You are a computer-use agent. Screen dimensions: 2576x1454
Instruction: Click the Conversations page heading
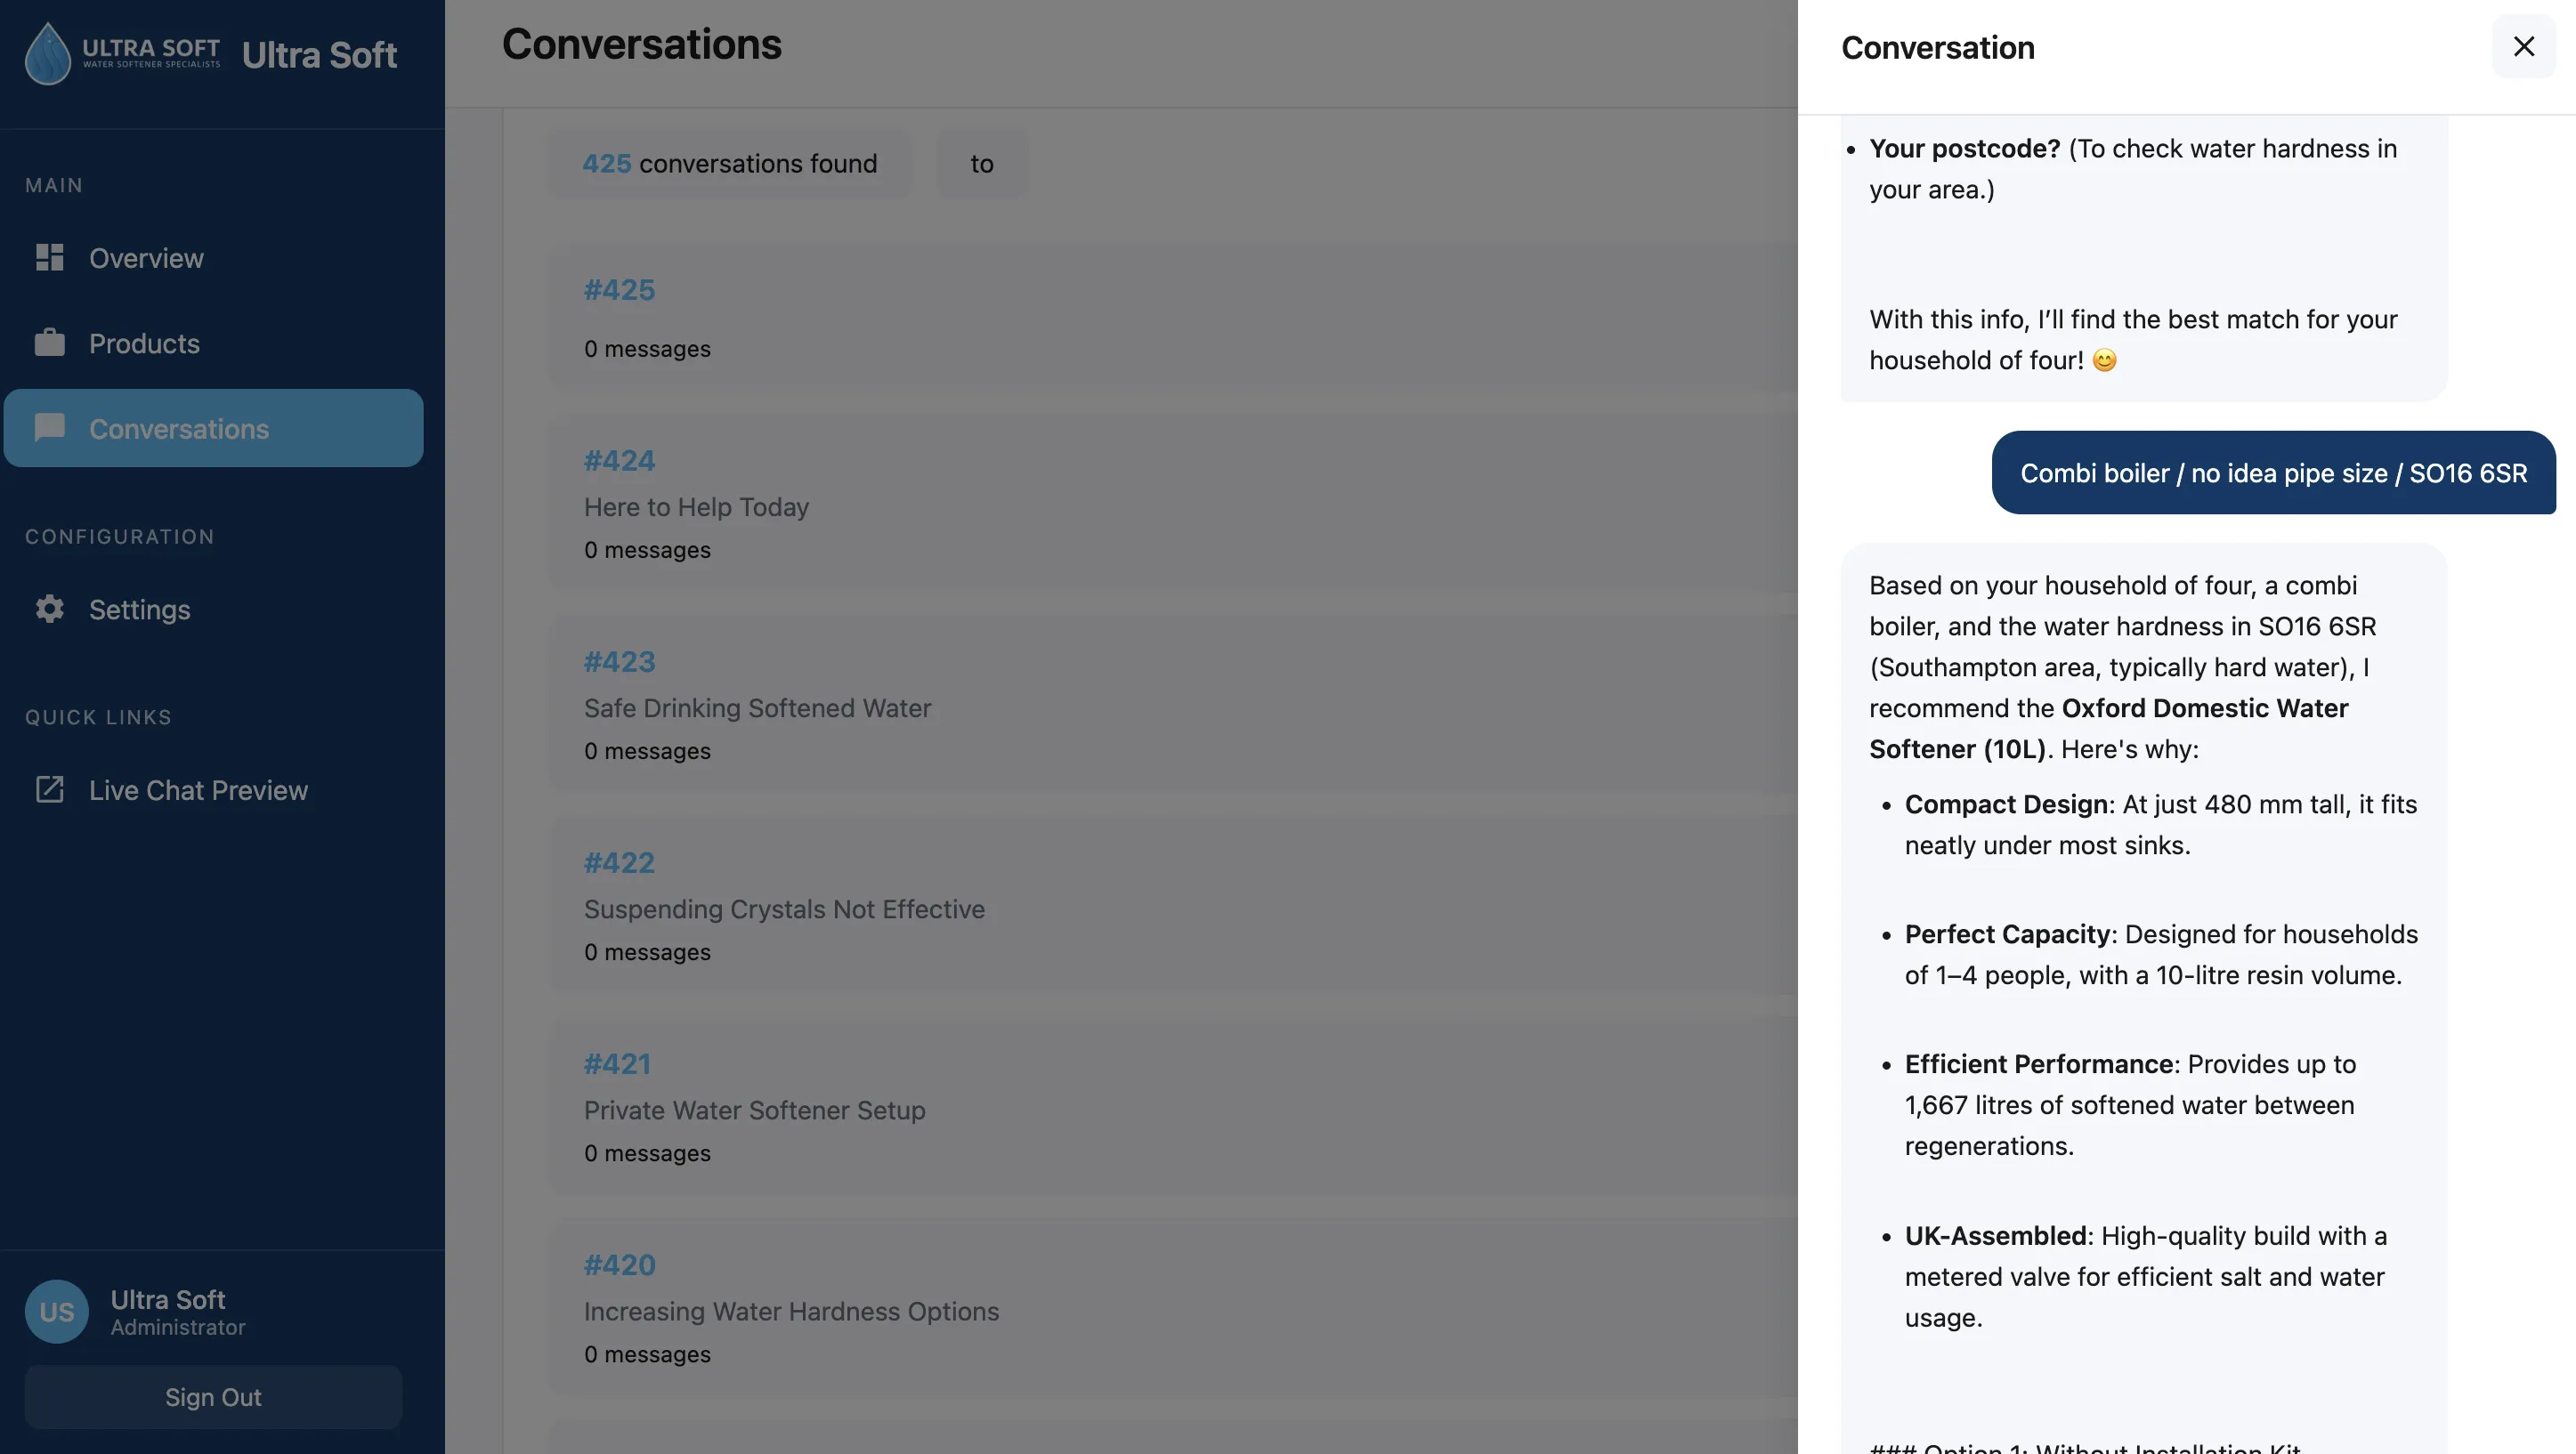click(642, 44)
